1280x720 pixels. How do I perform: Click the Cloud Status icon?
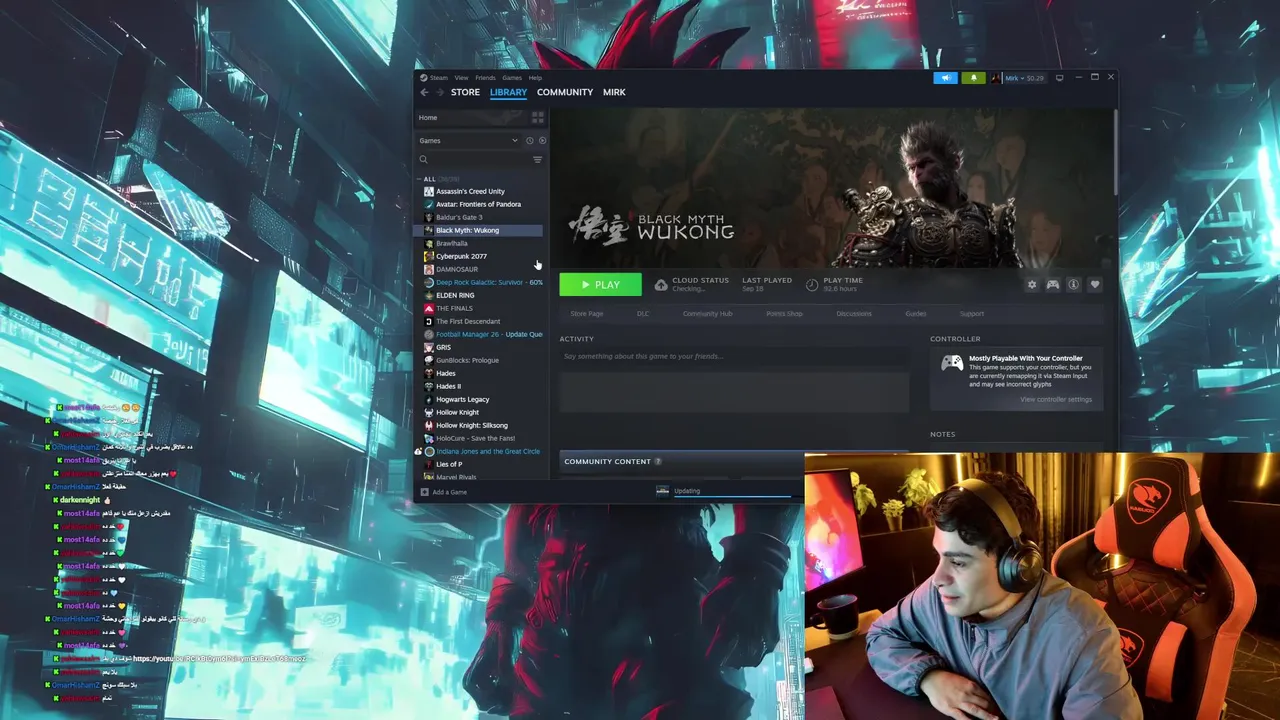pos(661,285)
